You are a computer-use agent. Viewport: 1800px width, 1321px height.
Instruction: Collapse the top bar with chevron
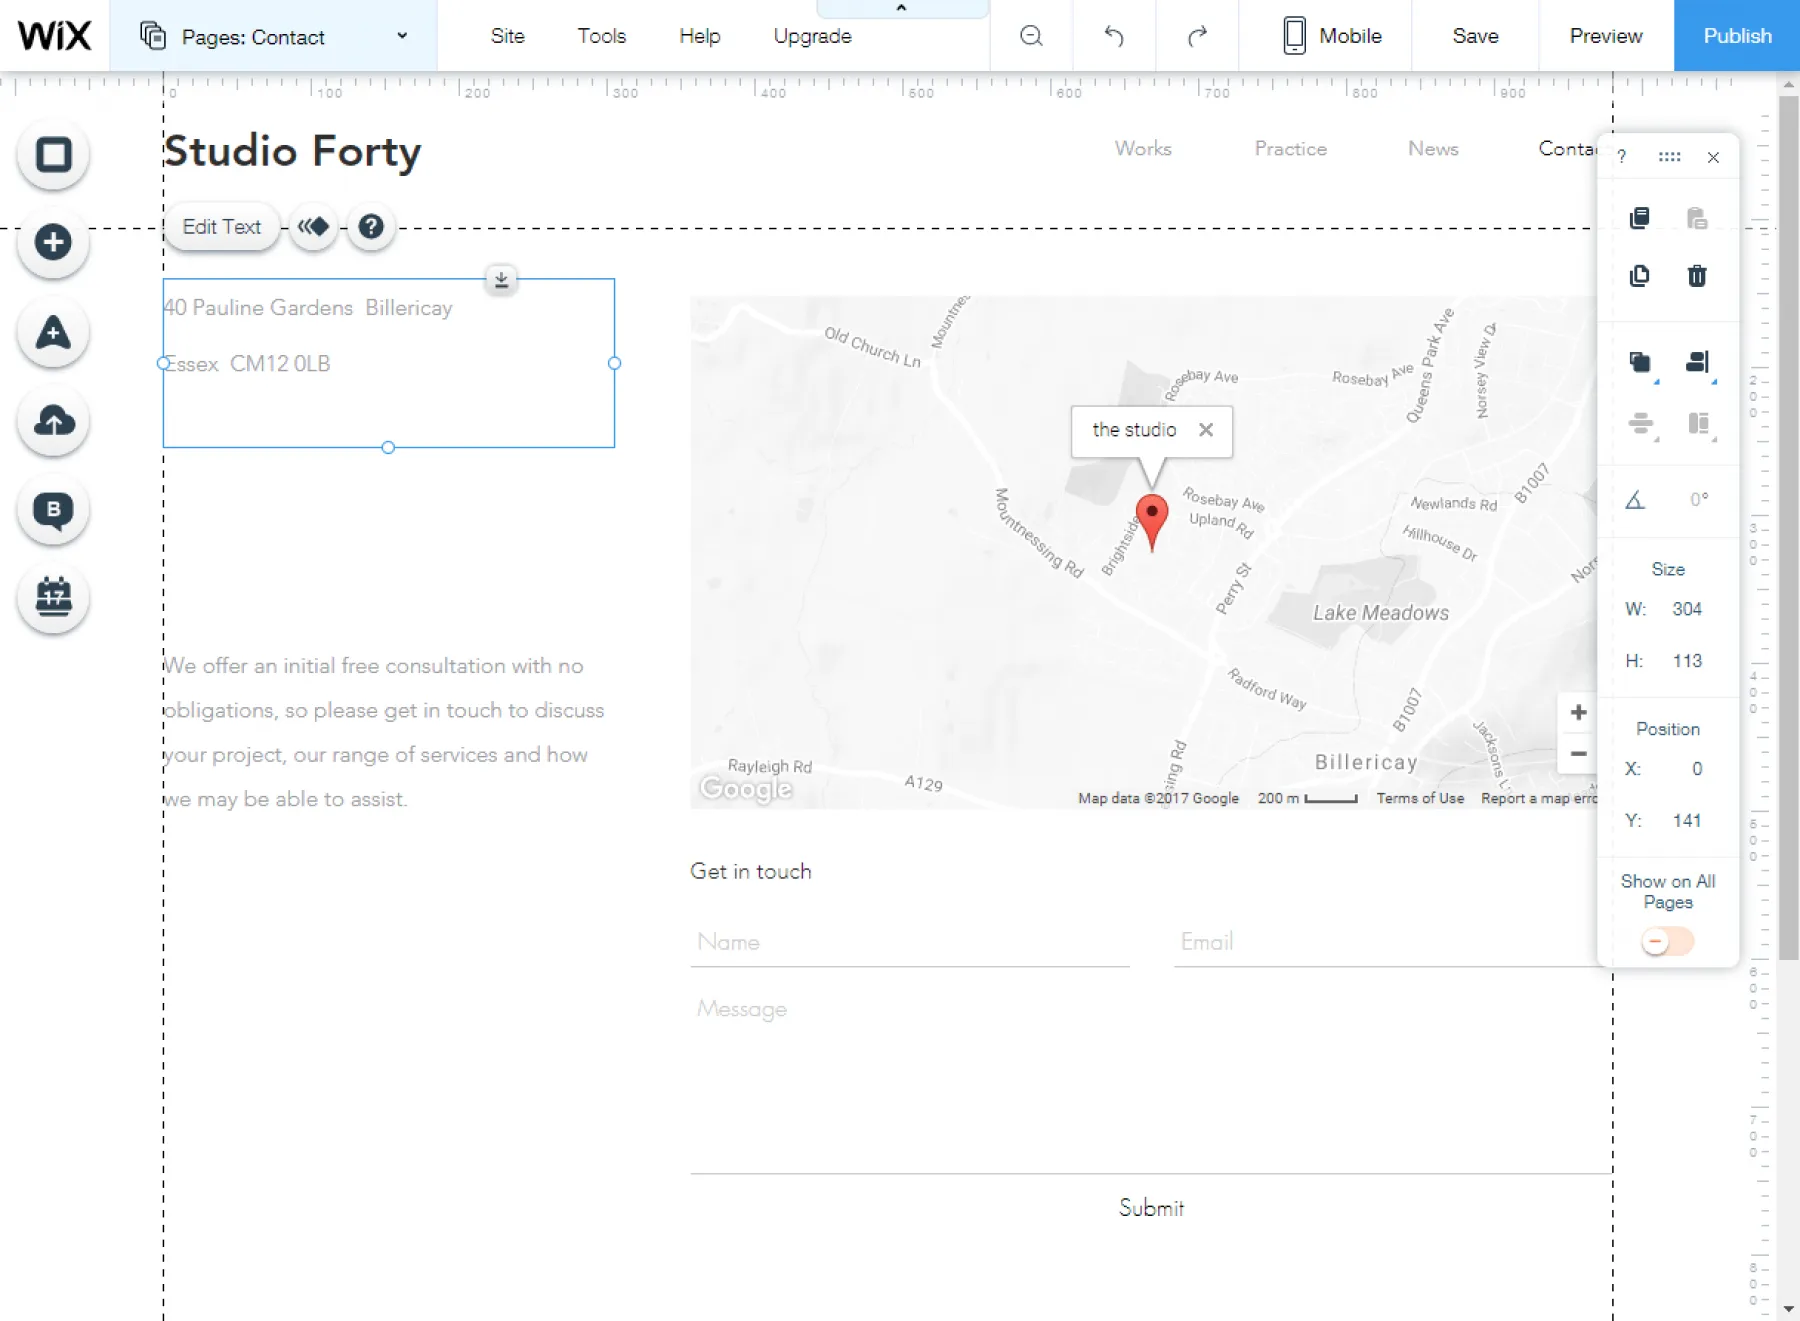901,8
